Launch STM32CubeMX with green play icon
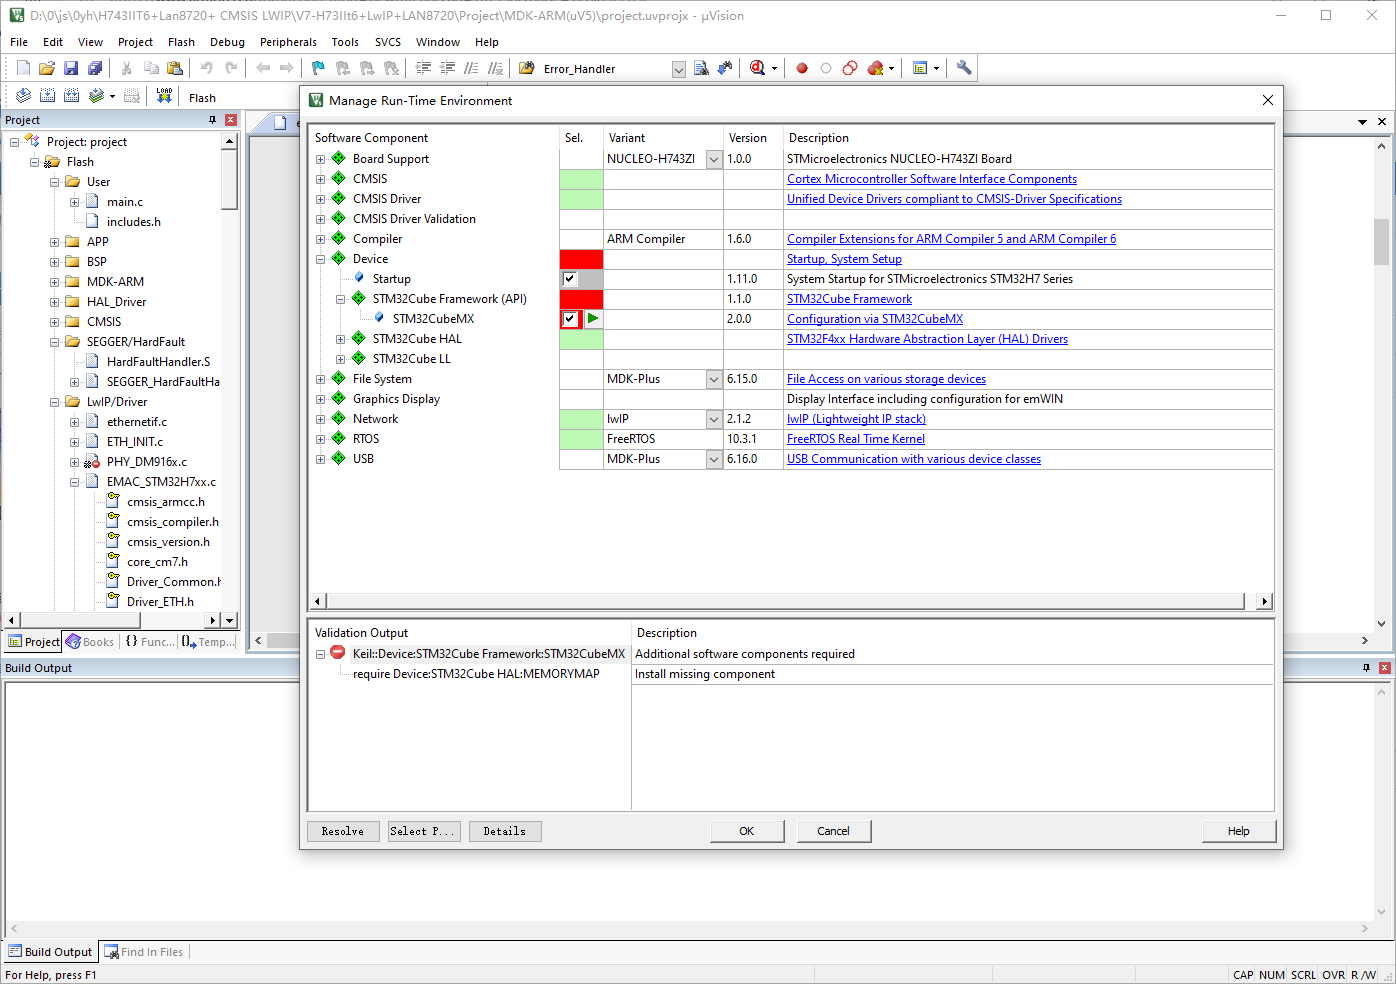 (x=593, y=319)
